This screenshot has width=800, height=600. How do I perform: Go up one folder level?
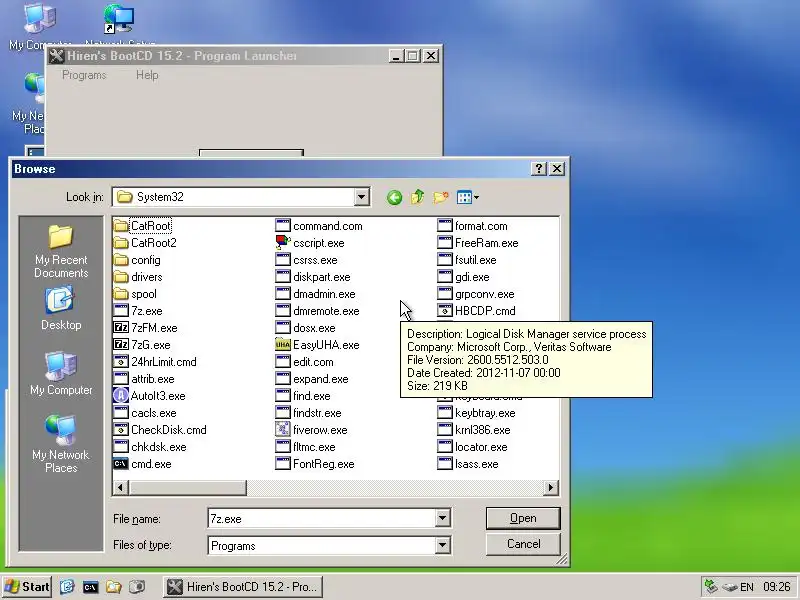point(417,197)
